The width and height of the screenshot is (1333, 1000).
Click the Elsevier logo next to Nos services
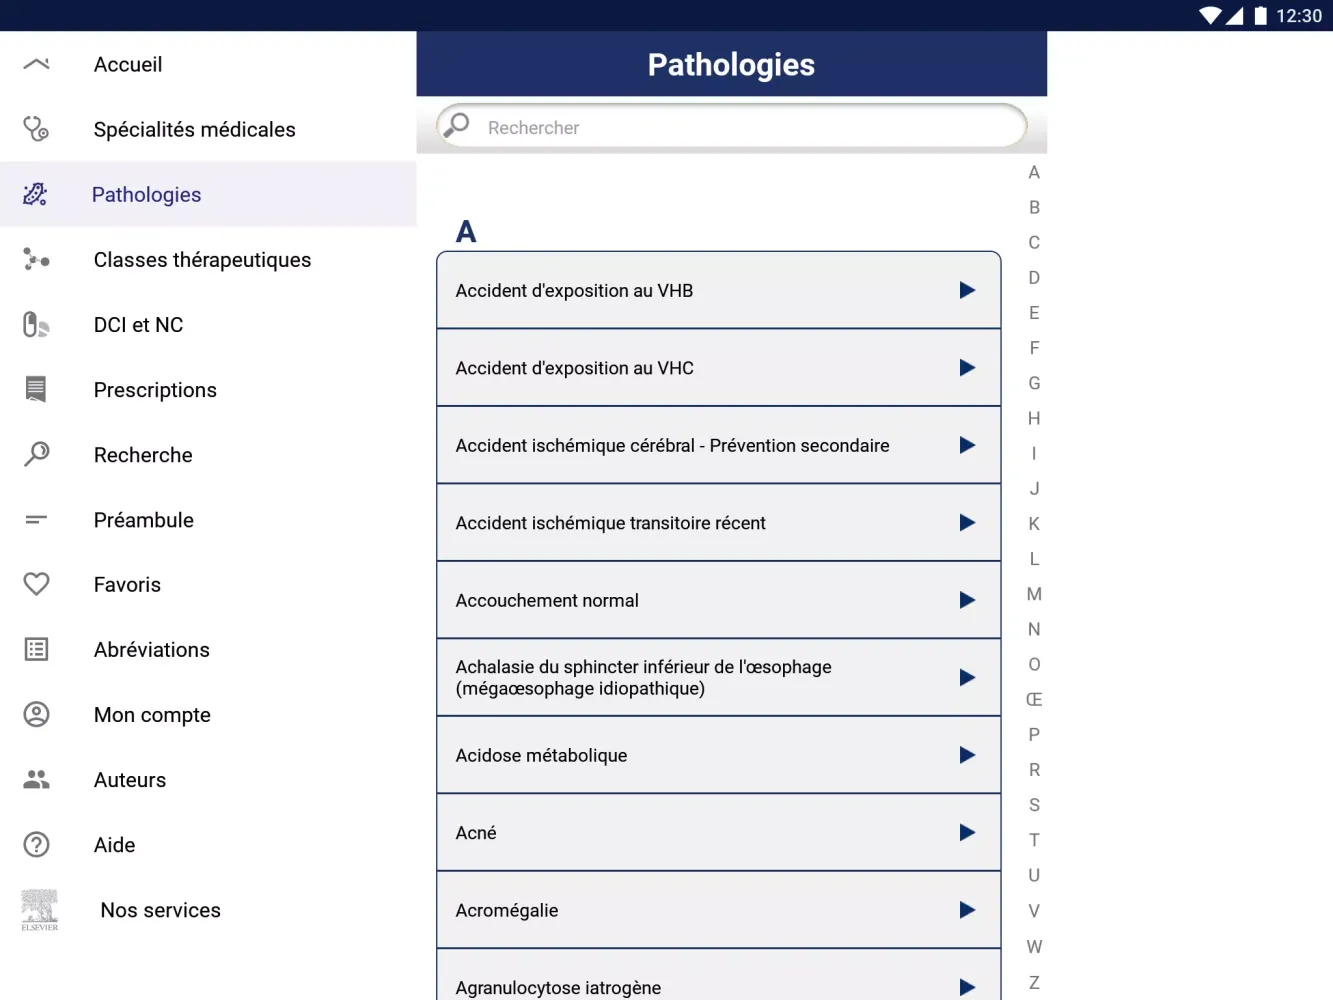tap(40, 910)
